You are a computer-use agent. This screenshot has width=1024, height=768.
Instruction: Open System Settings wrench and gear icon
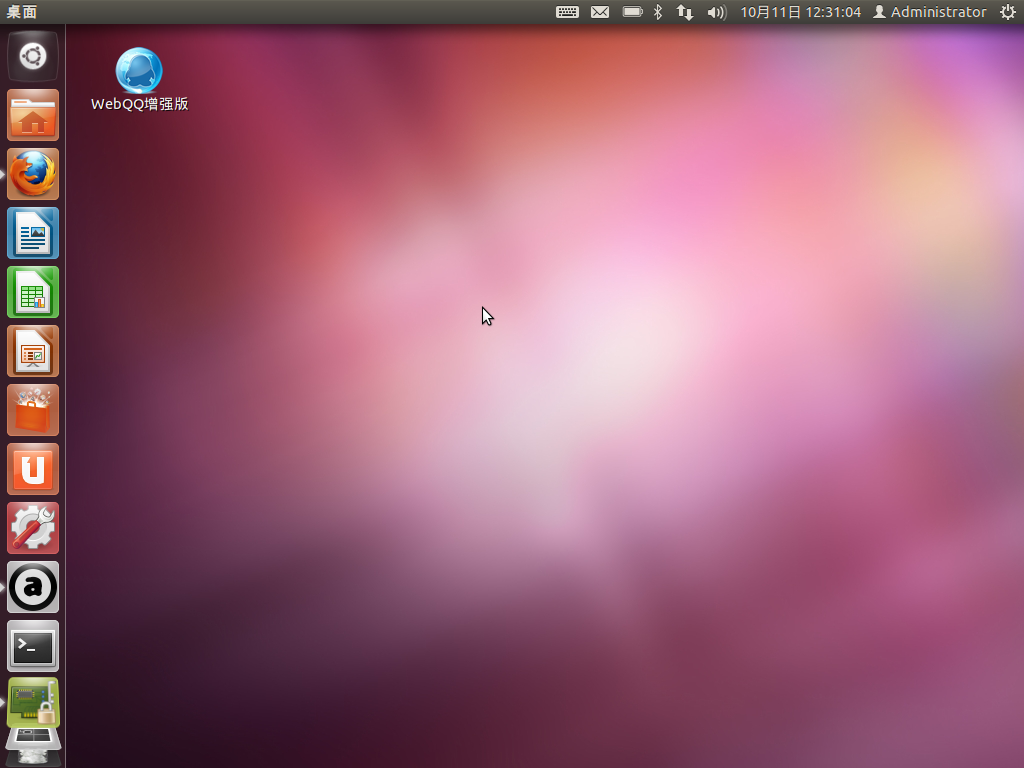[x=33, y=528]
